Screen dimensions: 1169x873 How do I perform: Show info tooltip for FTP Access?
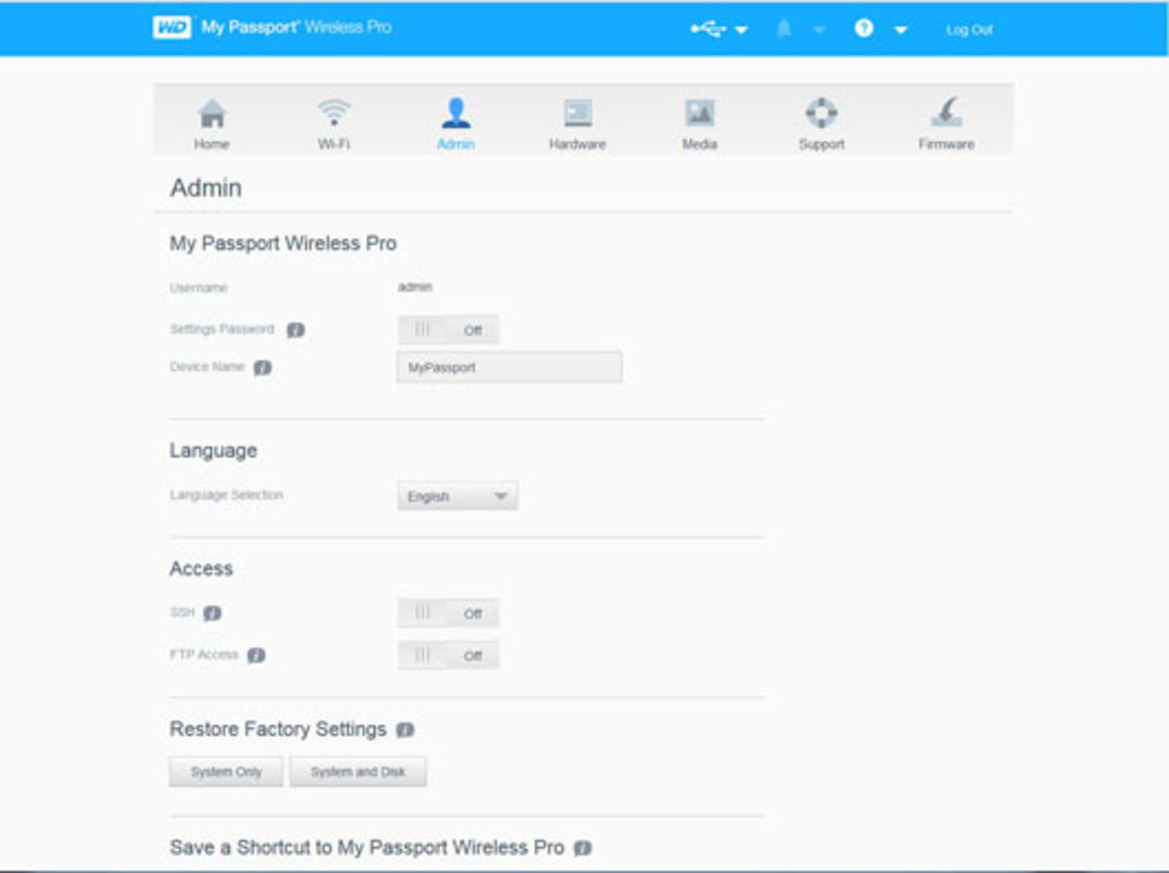(x=256, y=655)
